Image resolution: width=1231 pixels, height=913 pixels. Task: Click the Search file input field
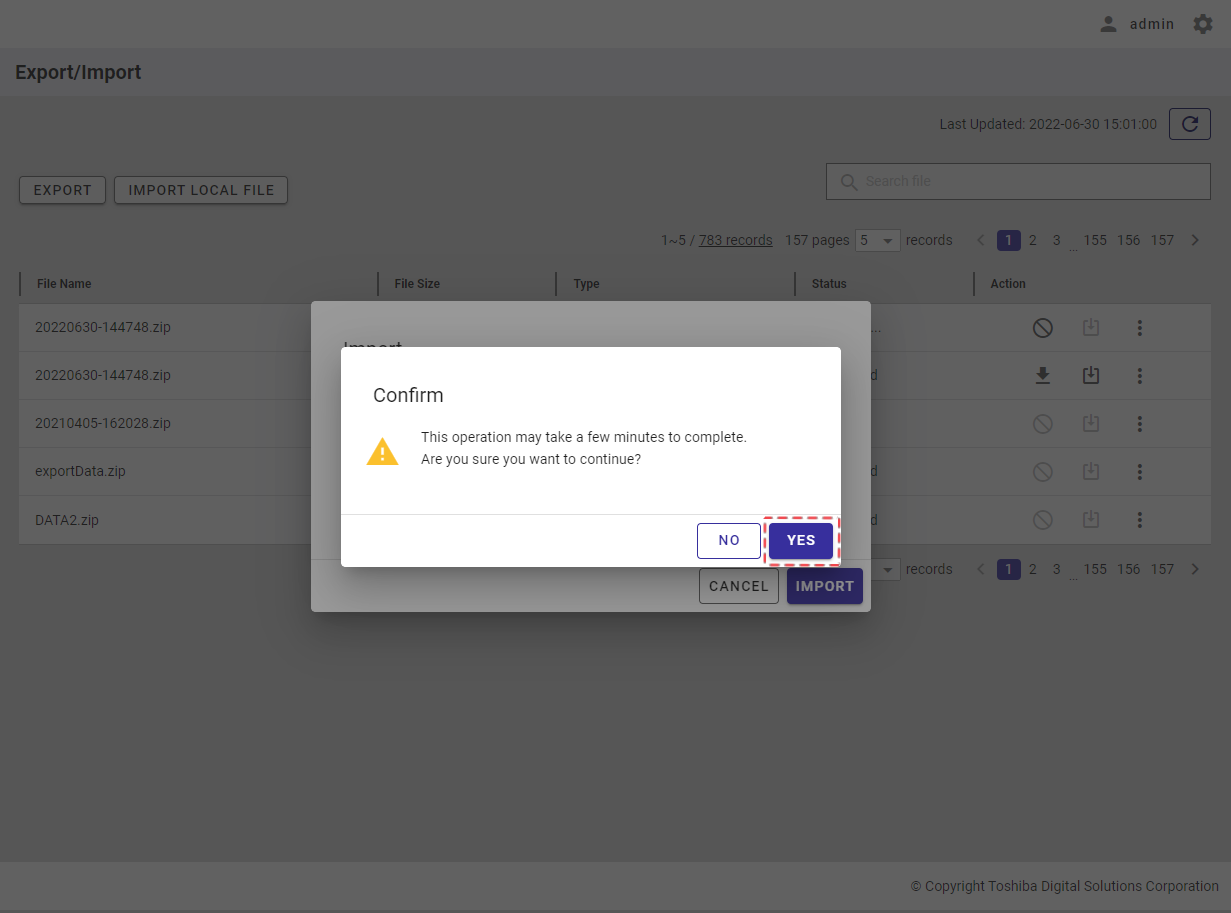click(x=1030, y=181)
